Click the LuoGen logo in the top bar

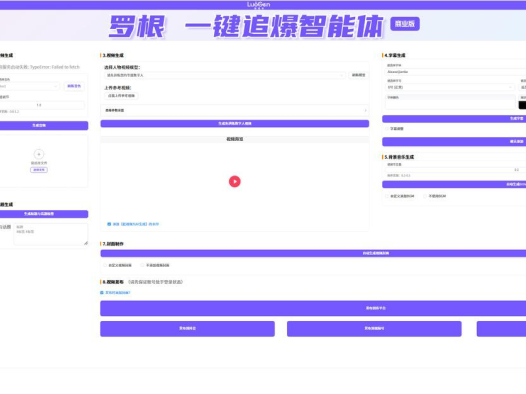pos(258,5)
